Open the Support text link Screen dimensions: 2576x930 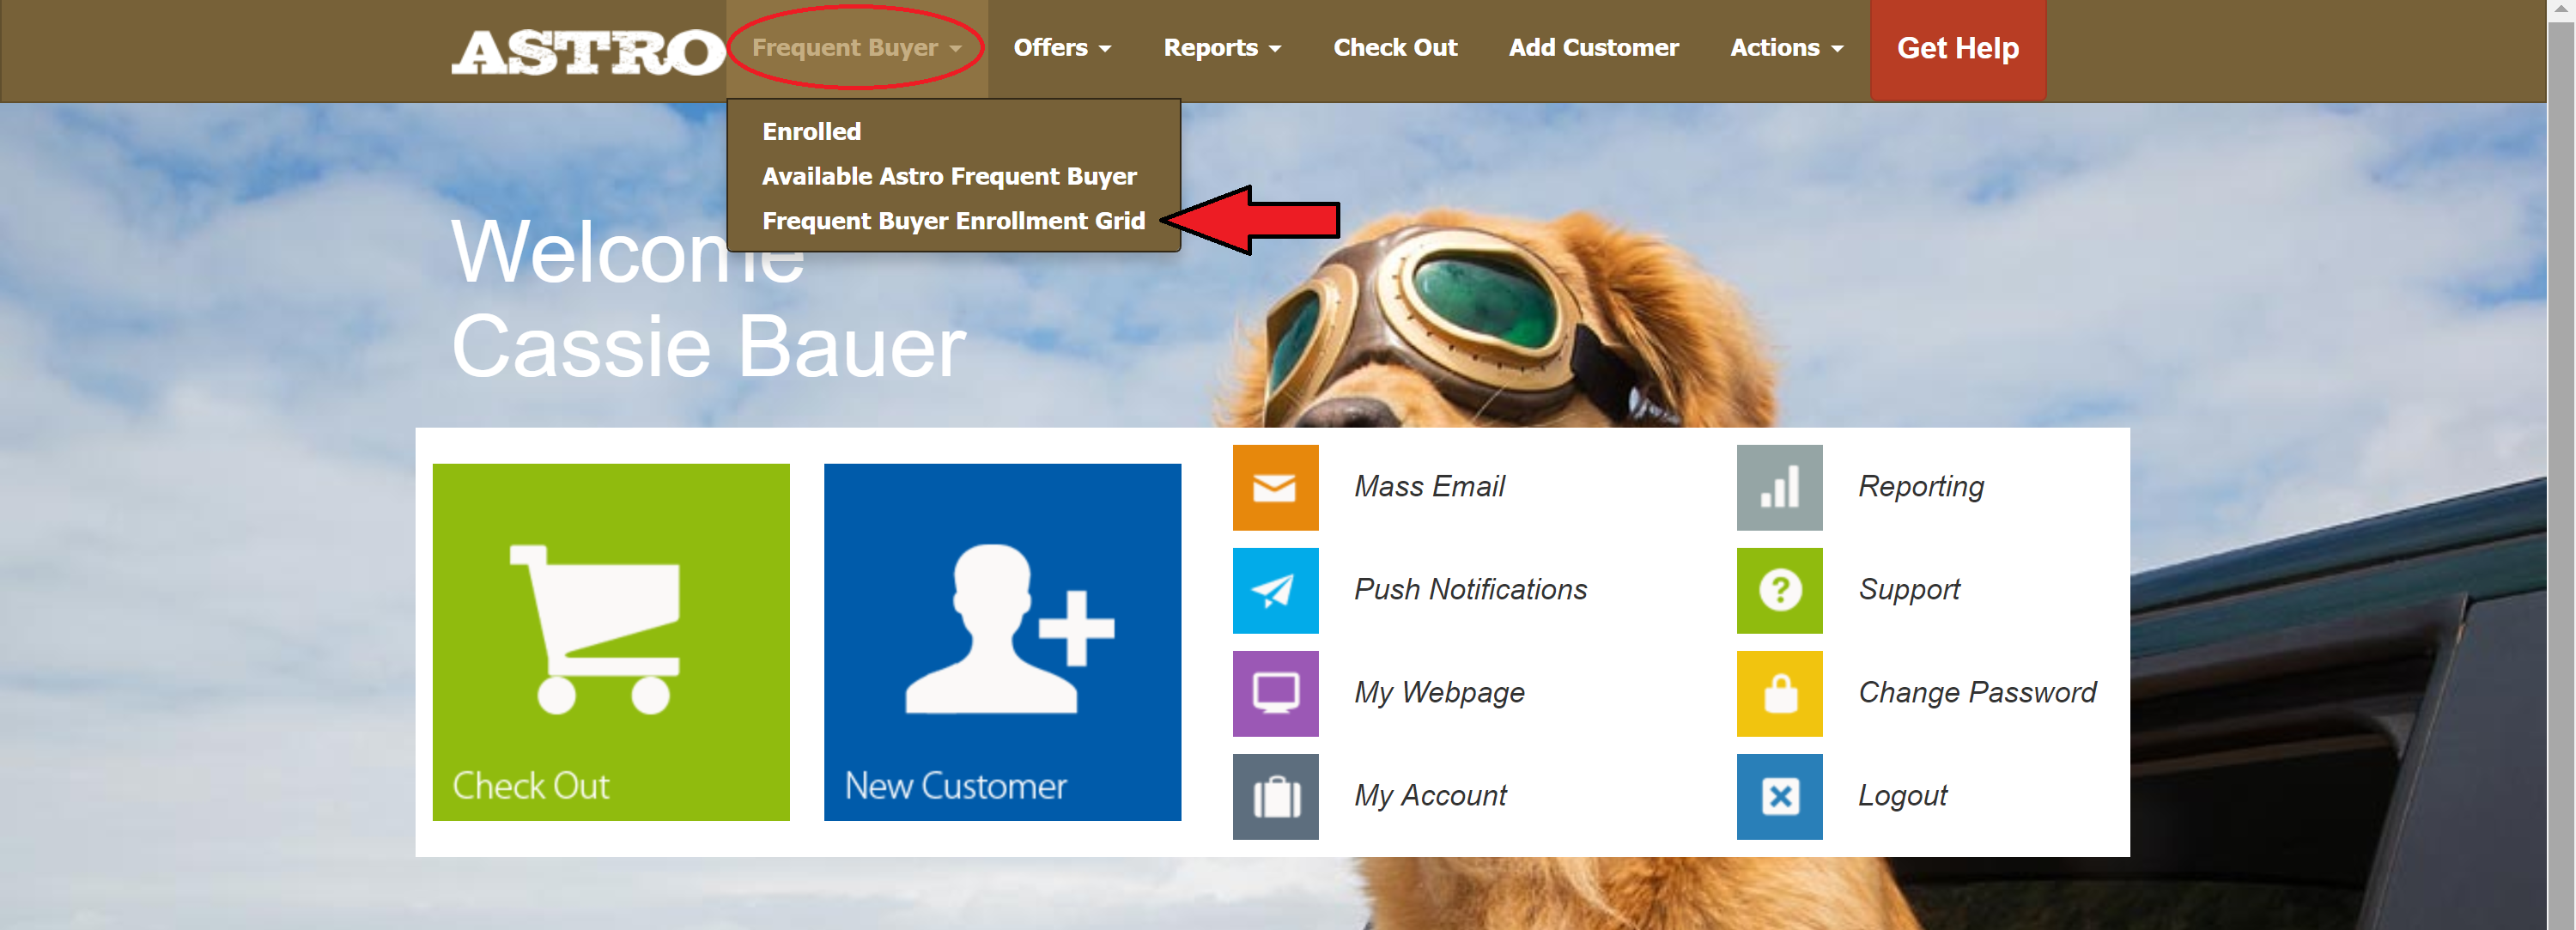coord(1909,590)
